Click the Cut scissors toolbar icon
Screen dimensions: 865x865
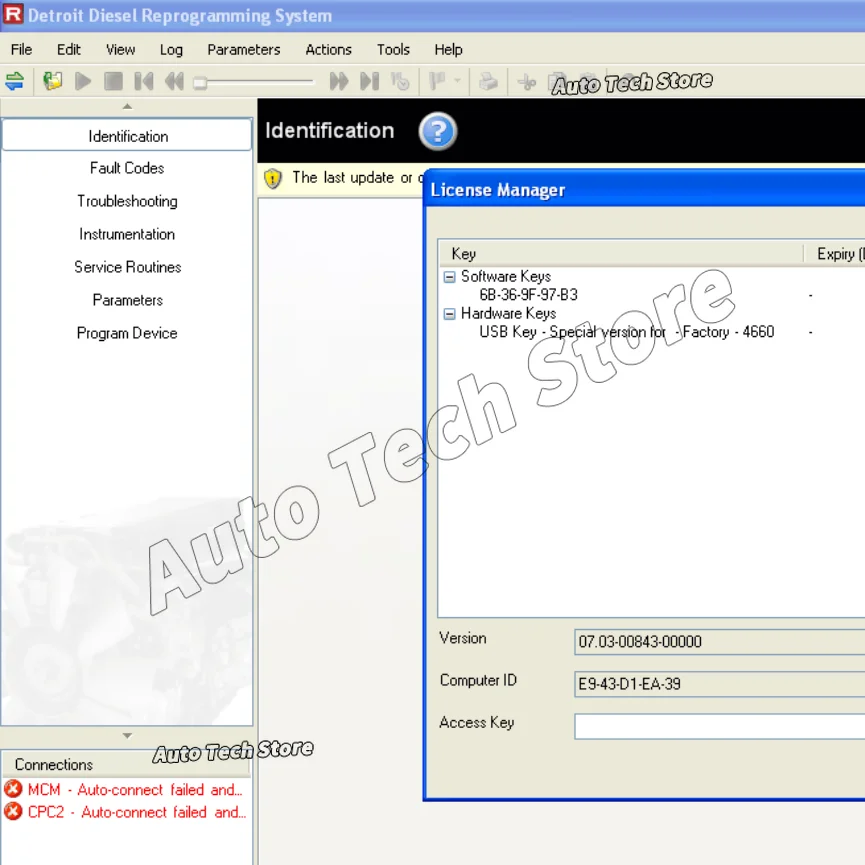point(527,83)
